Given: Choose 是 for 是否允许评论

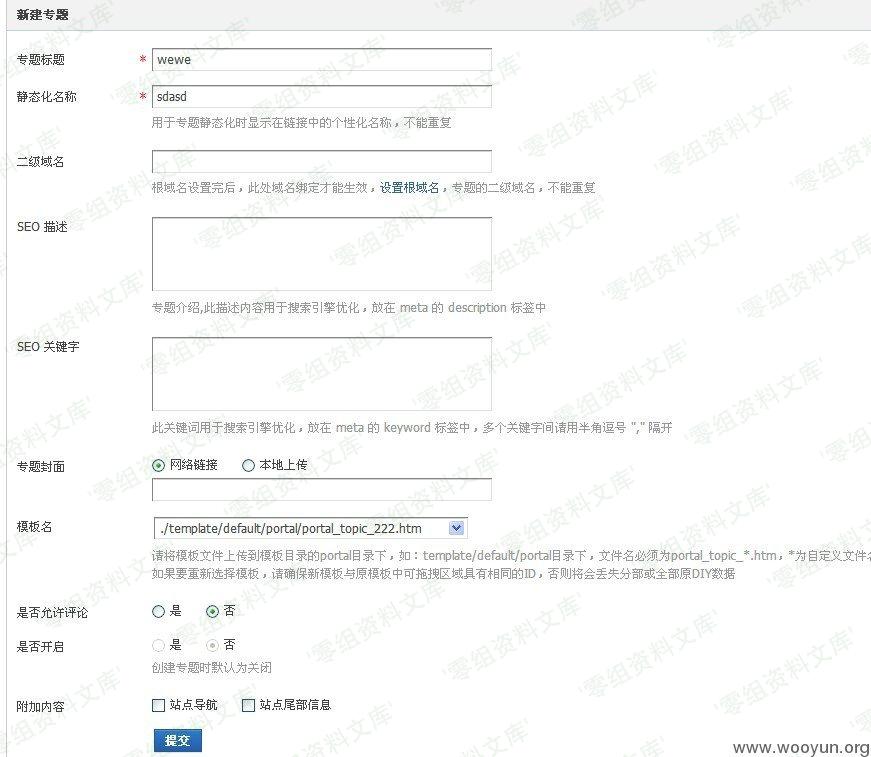Looking at the screenshot, I should point(159,611).
